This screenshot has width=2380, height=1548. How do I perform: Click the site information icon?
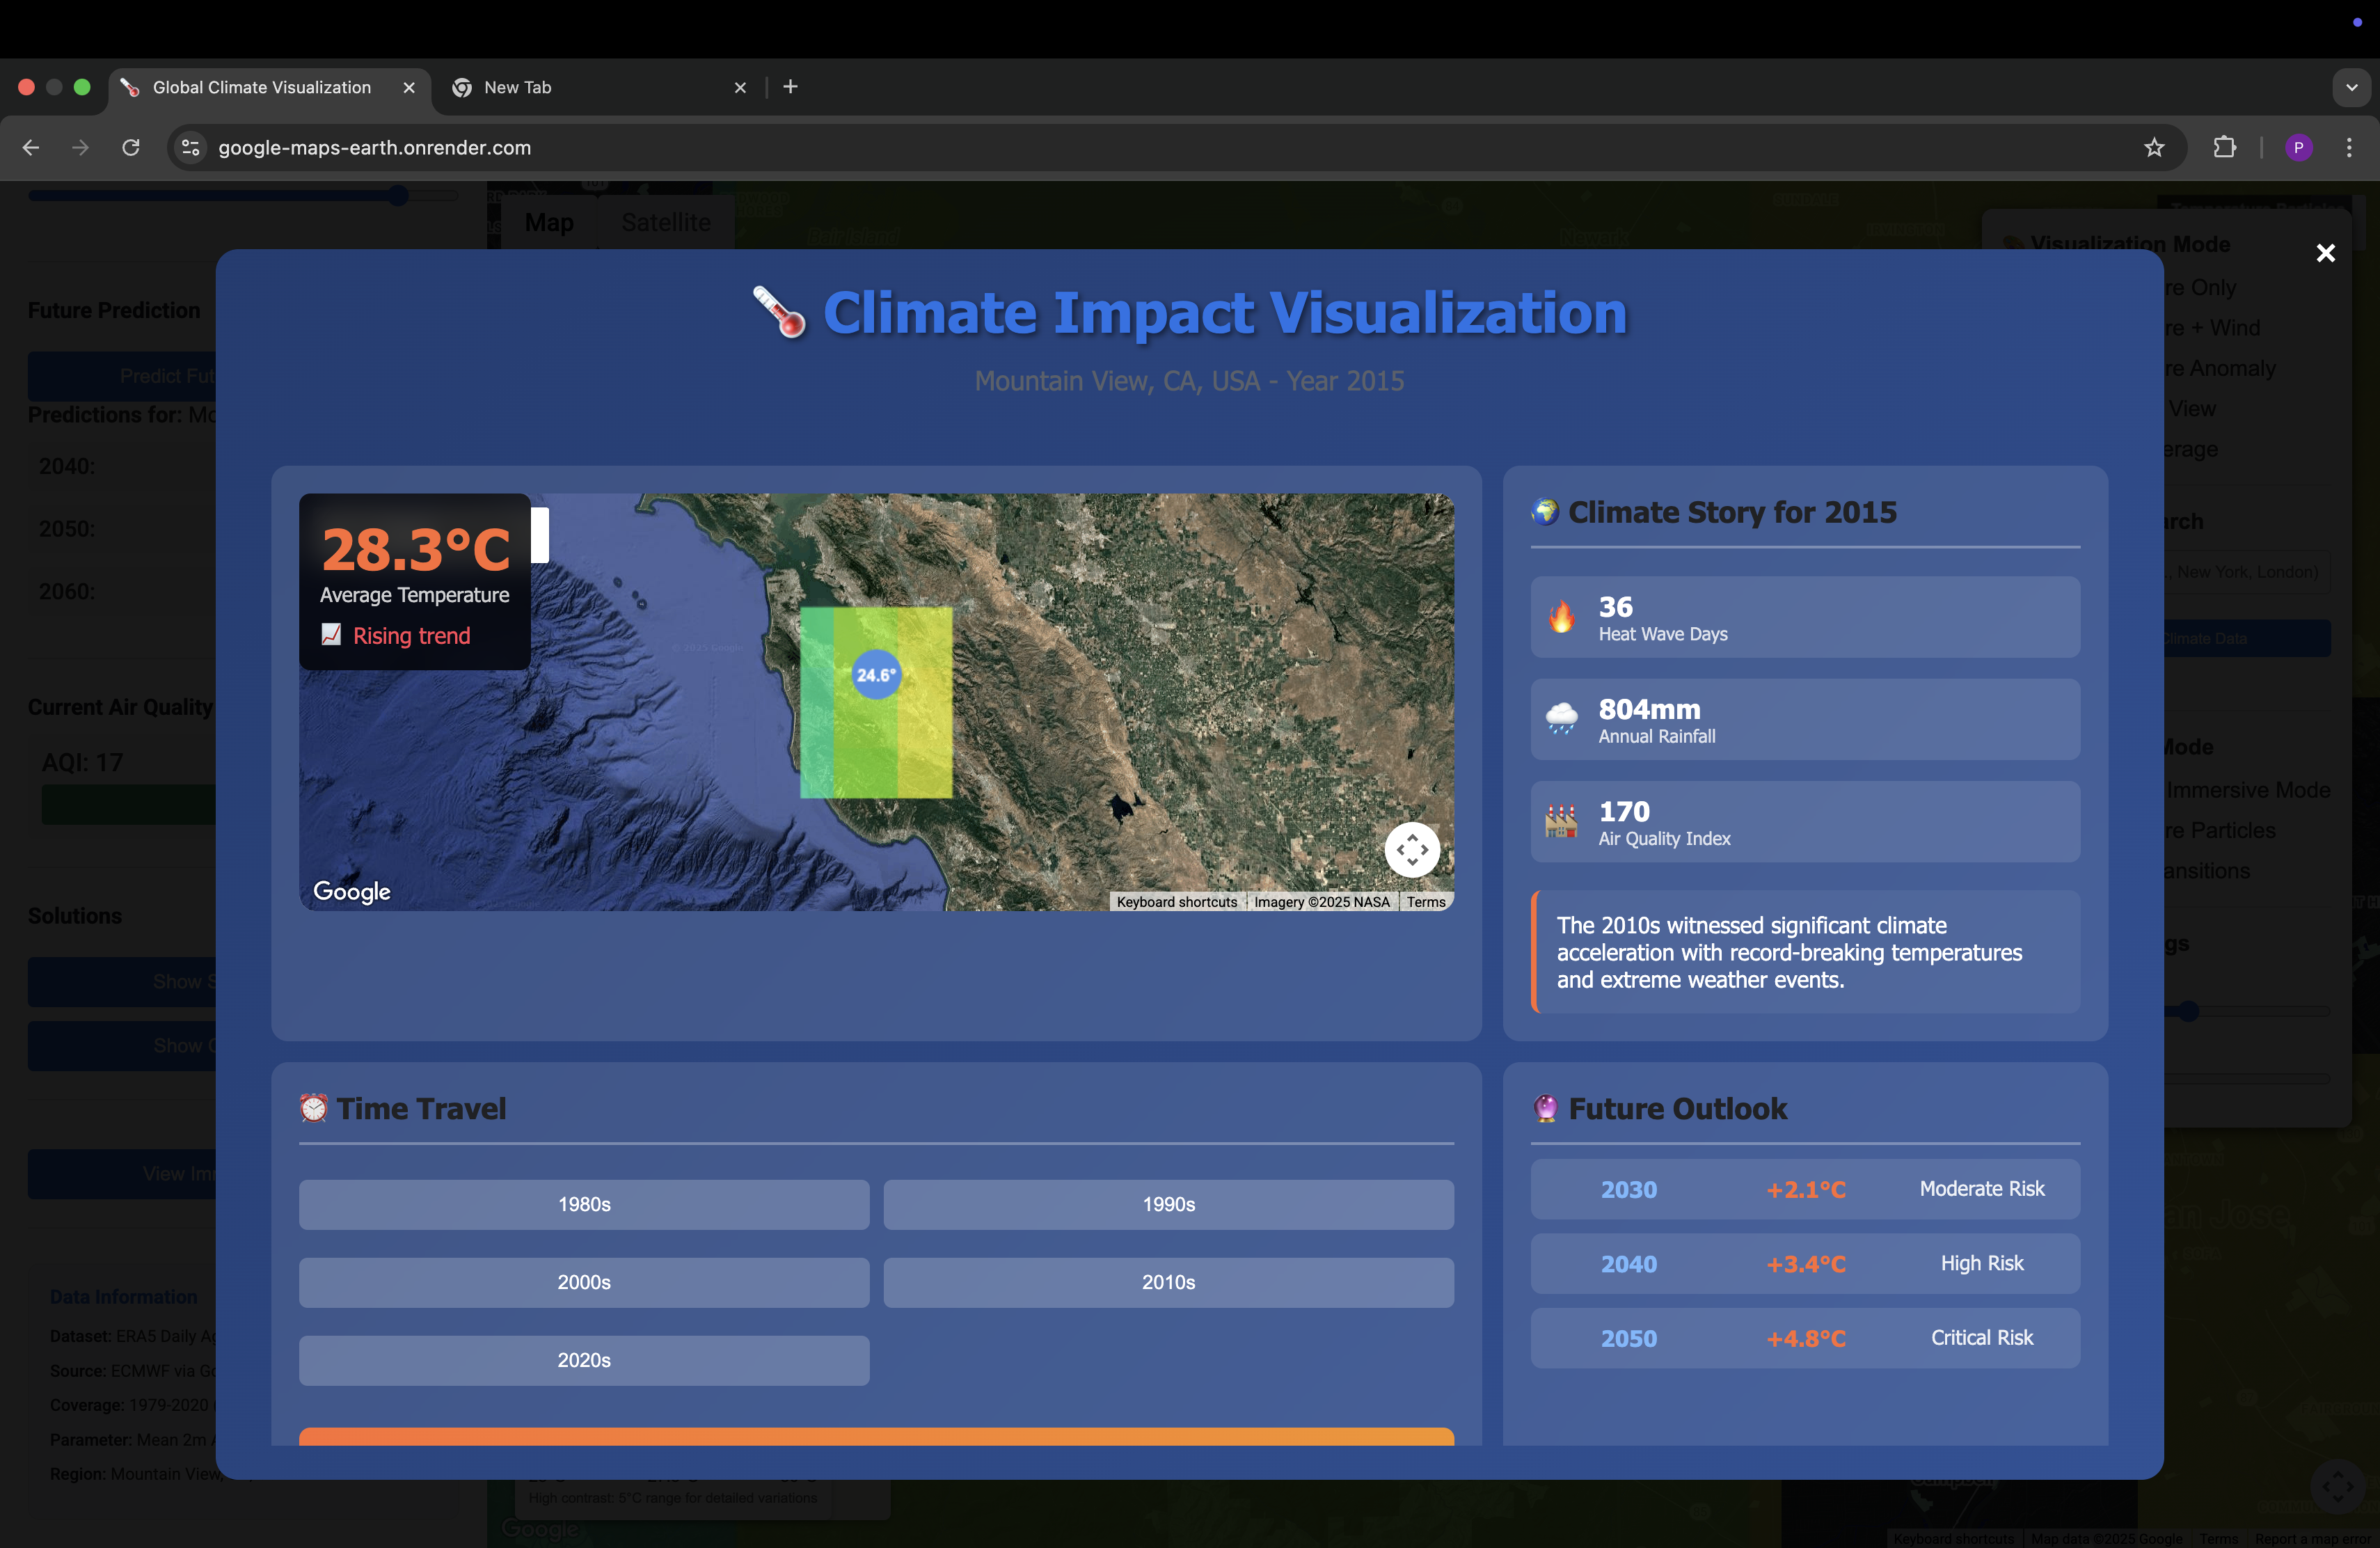pos(190,148)
